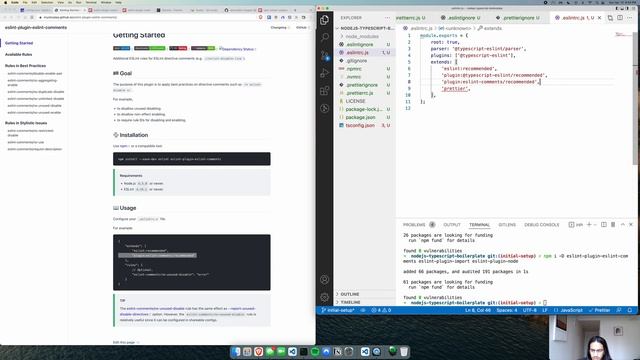Open the GitHub link in docs header
This screenshot has width=640, height=360.
[302, 27]
